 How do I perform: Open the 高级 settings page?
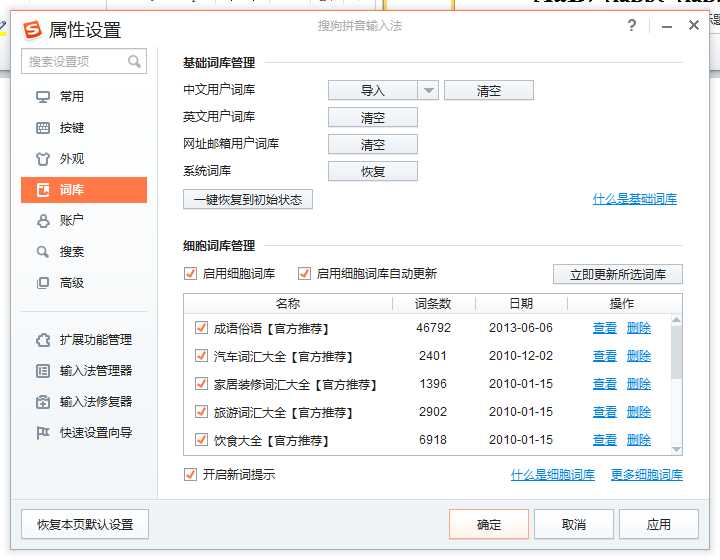pos(84,283)
